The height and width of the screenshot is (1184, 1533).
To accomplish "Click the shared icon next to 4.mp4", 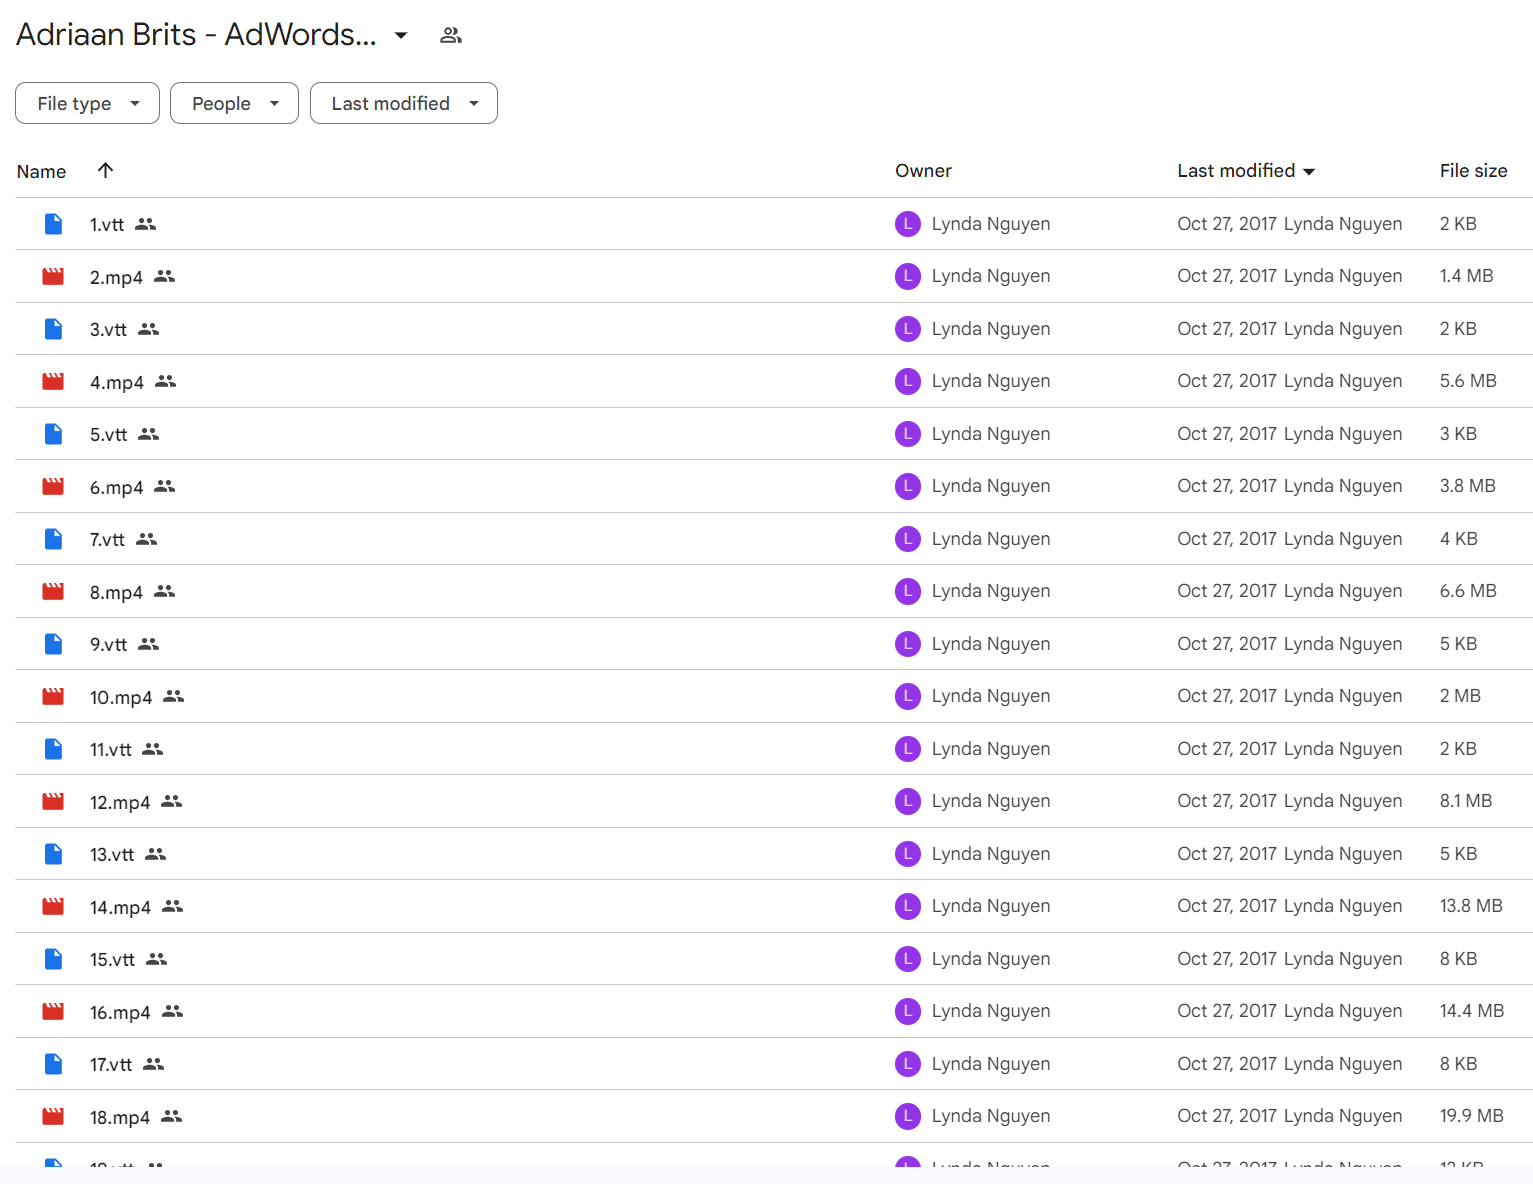I will tap(166, 381).
